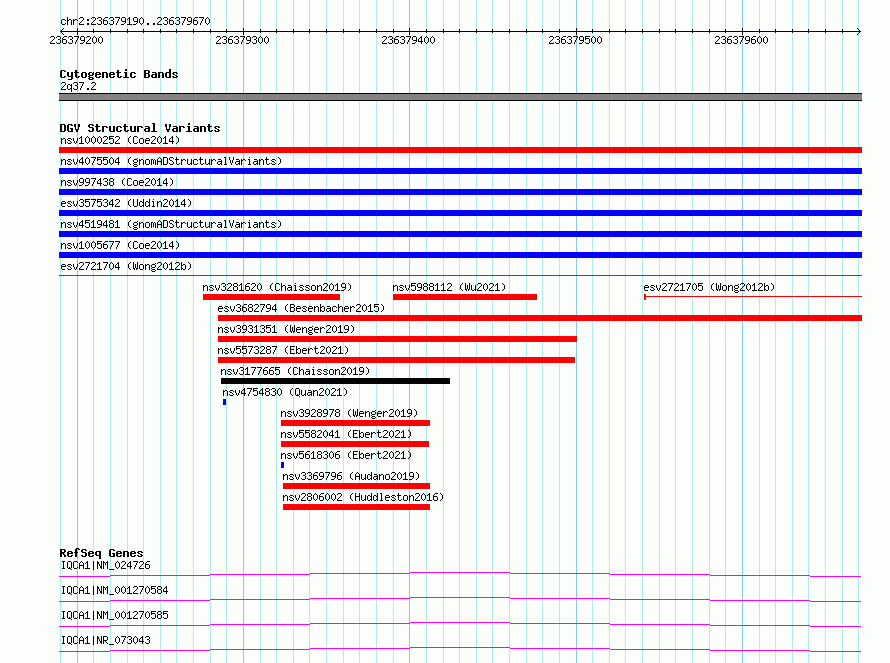The image size is (890, 663).
Task: Select the 2q37.2 band label
Action: tap(78, 86)
